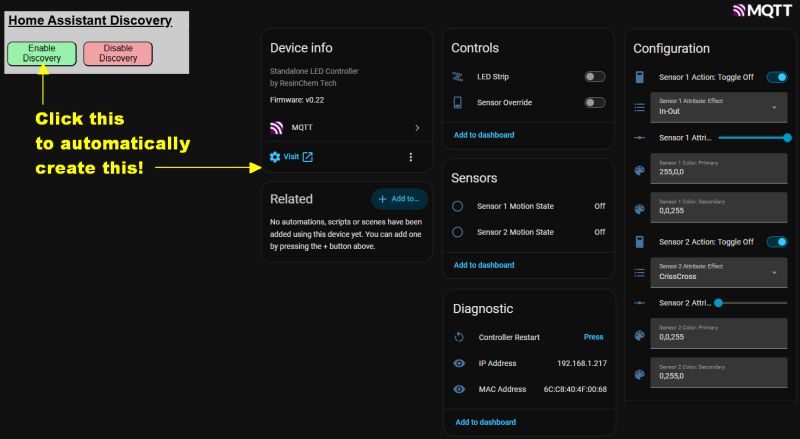Click the IP Address value 192.168.1.217

pyautogui.click(x=582, y=363)
